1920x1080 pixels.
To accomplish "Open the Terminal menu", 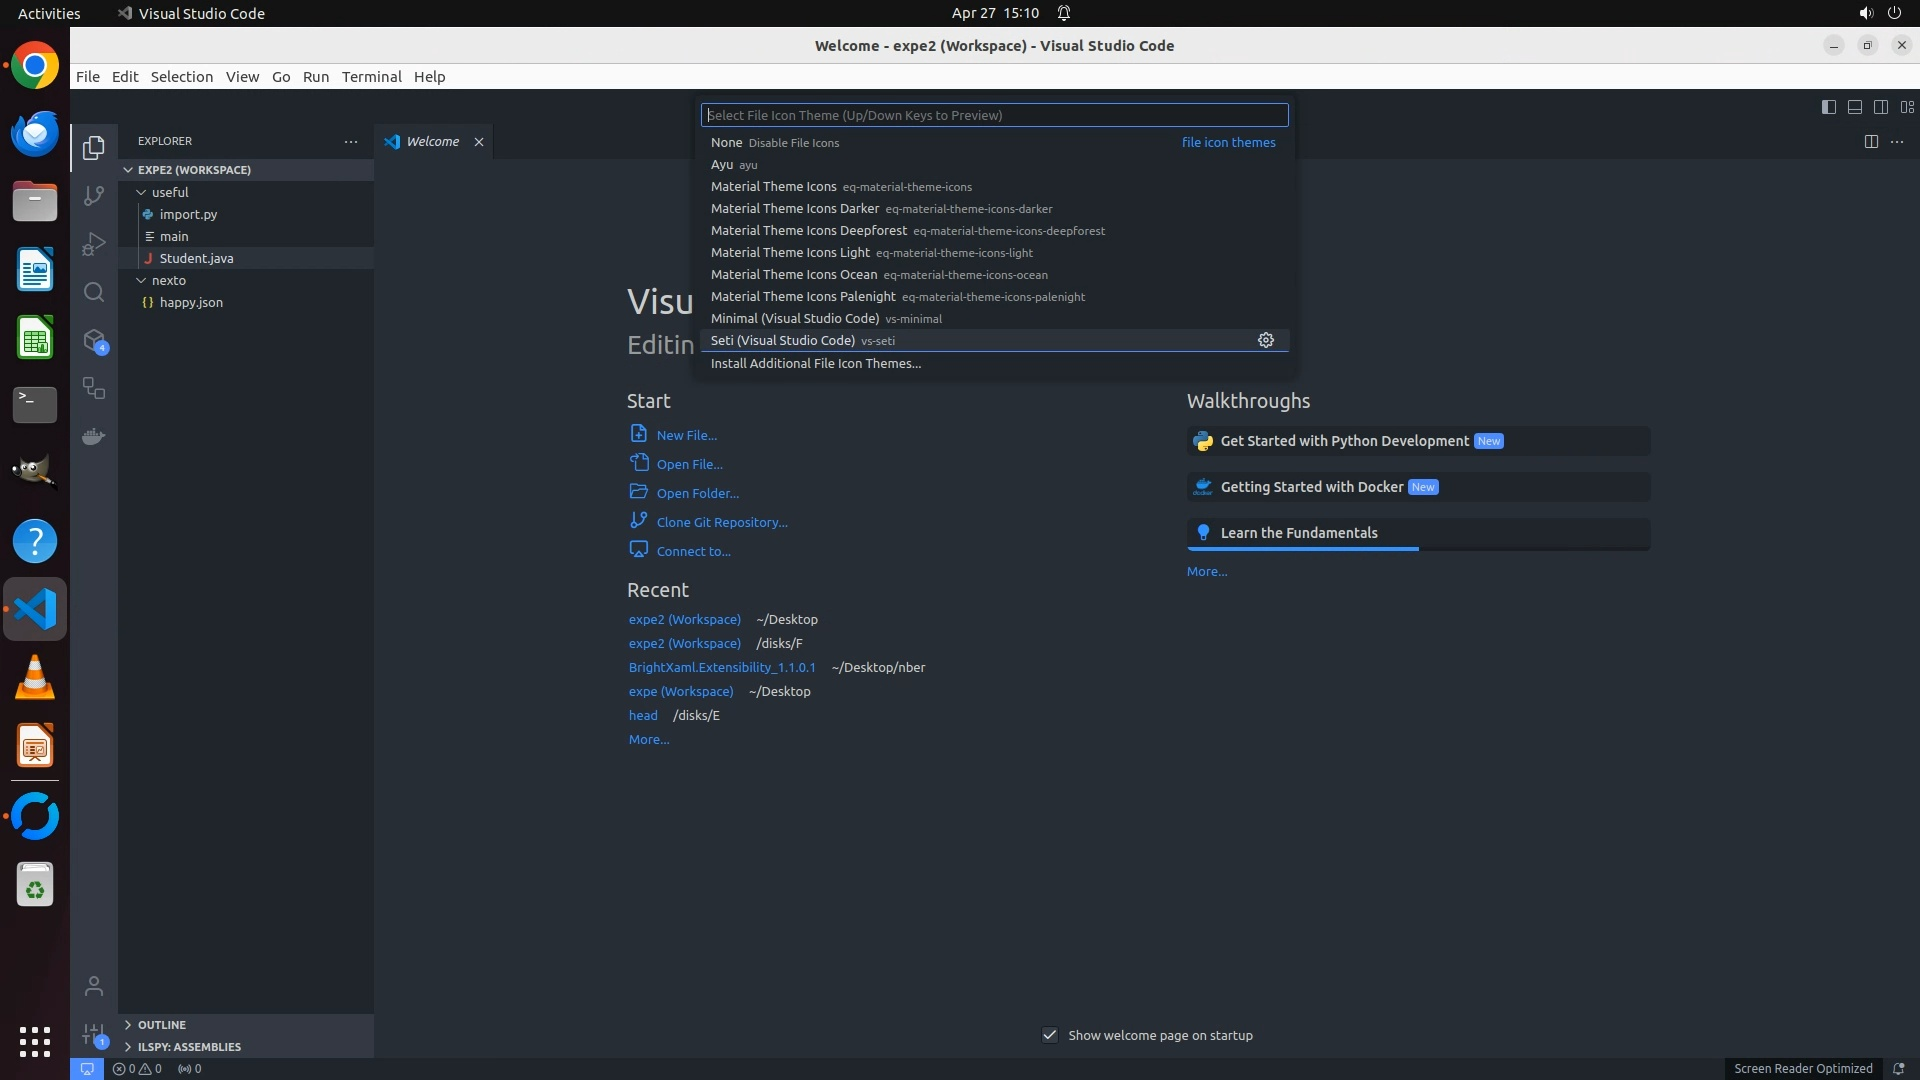I will (371, 77).
